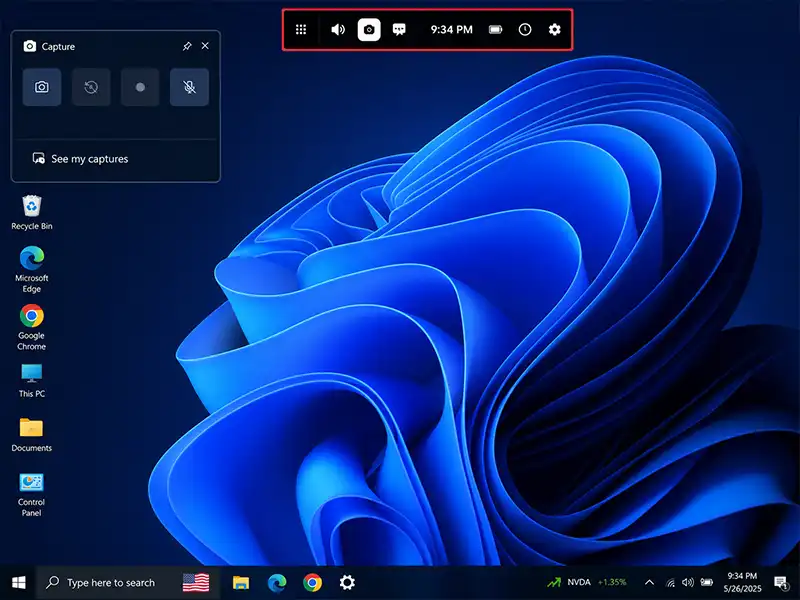This screenshot has height=600, width=800.
Task: Click the 9:34 PM time in Game Bar
Action: point(452,30)
